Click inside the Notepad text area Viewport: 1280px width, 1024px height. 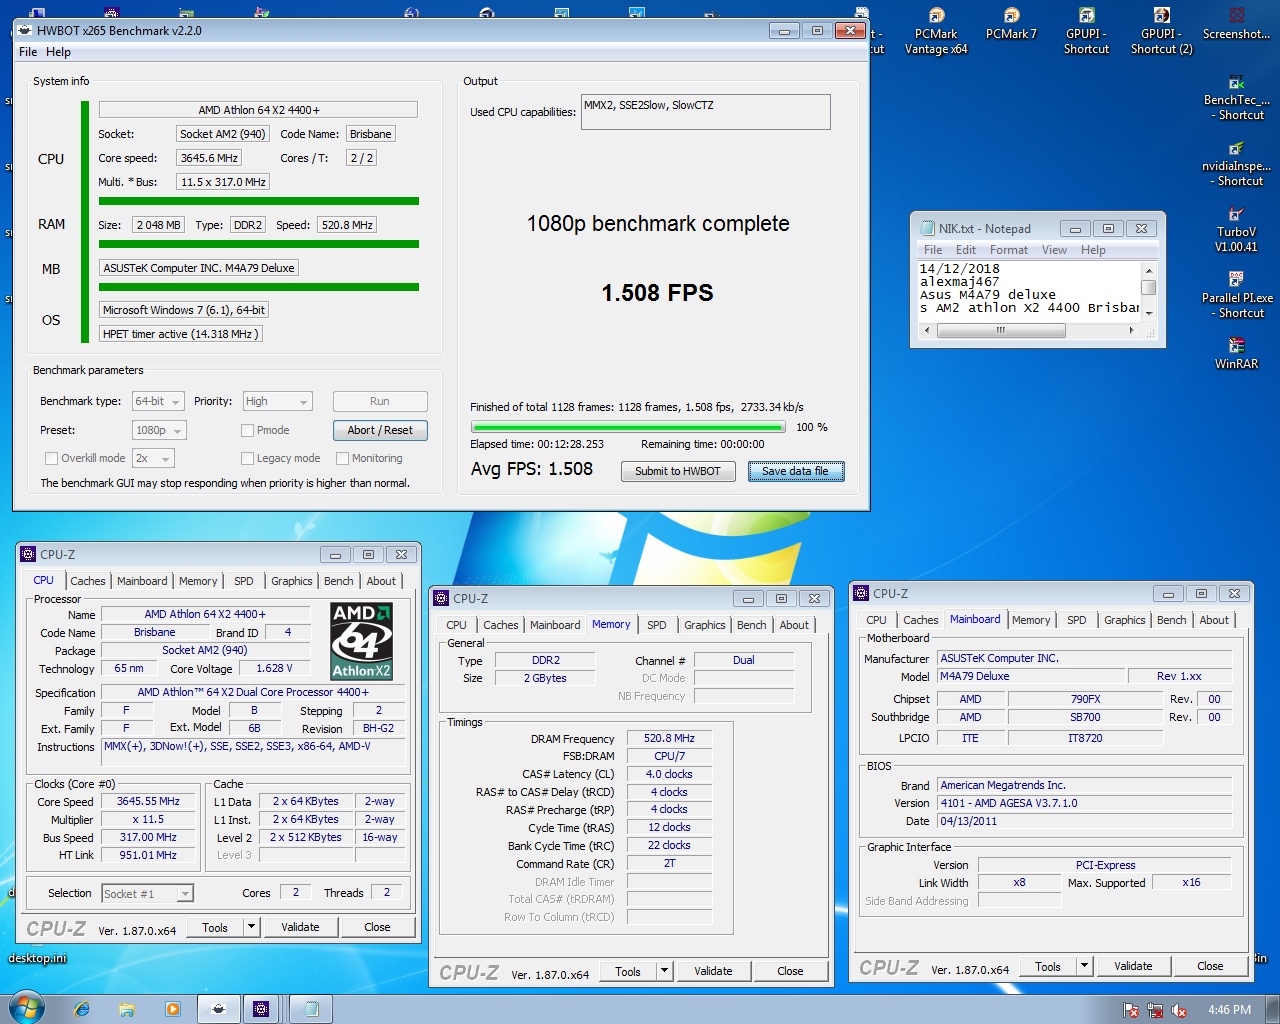(x=1029, y=290)
